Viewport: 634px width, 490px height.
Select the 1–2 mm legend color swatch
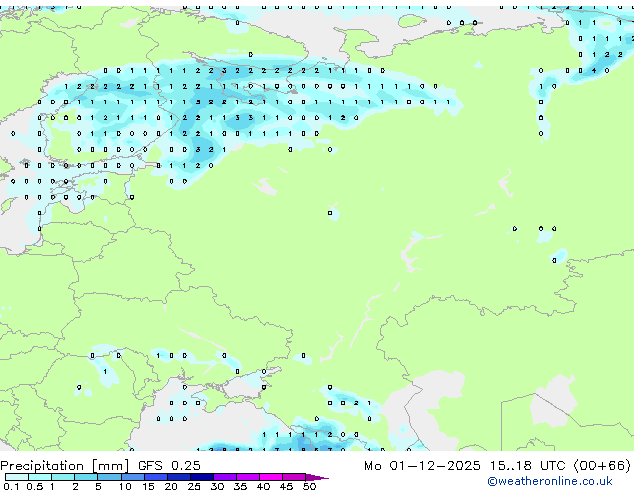63,477
